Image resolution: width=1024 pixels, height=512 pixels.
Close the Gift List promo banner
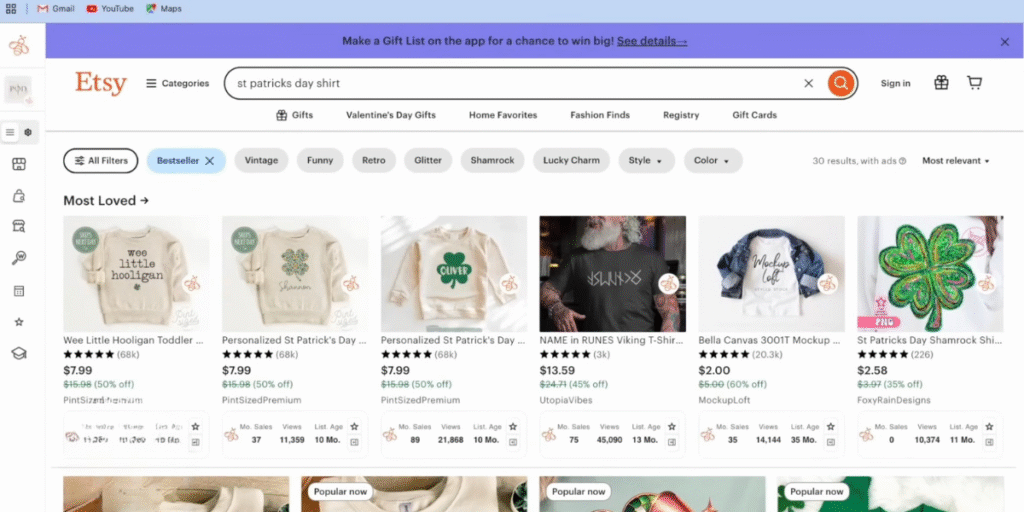point(1005,42)
